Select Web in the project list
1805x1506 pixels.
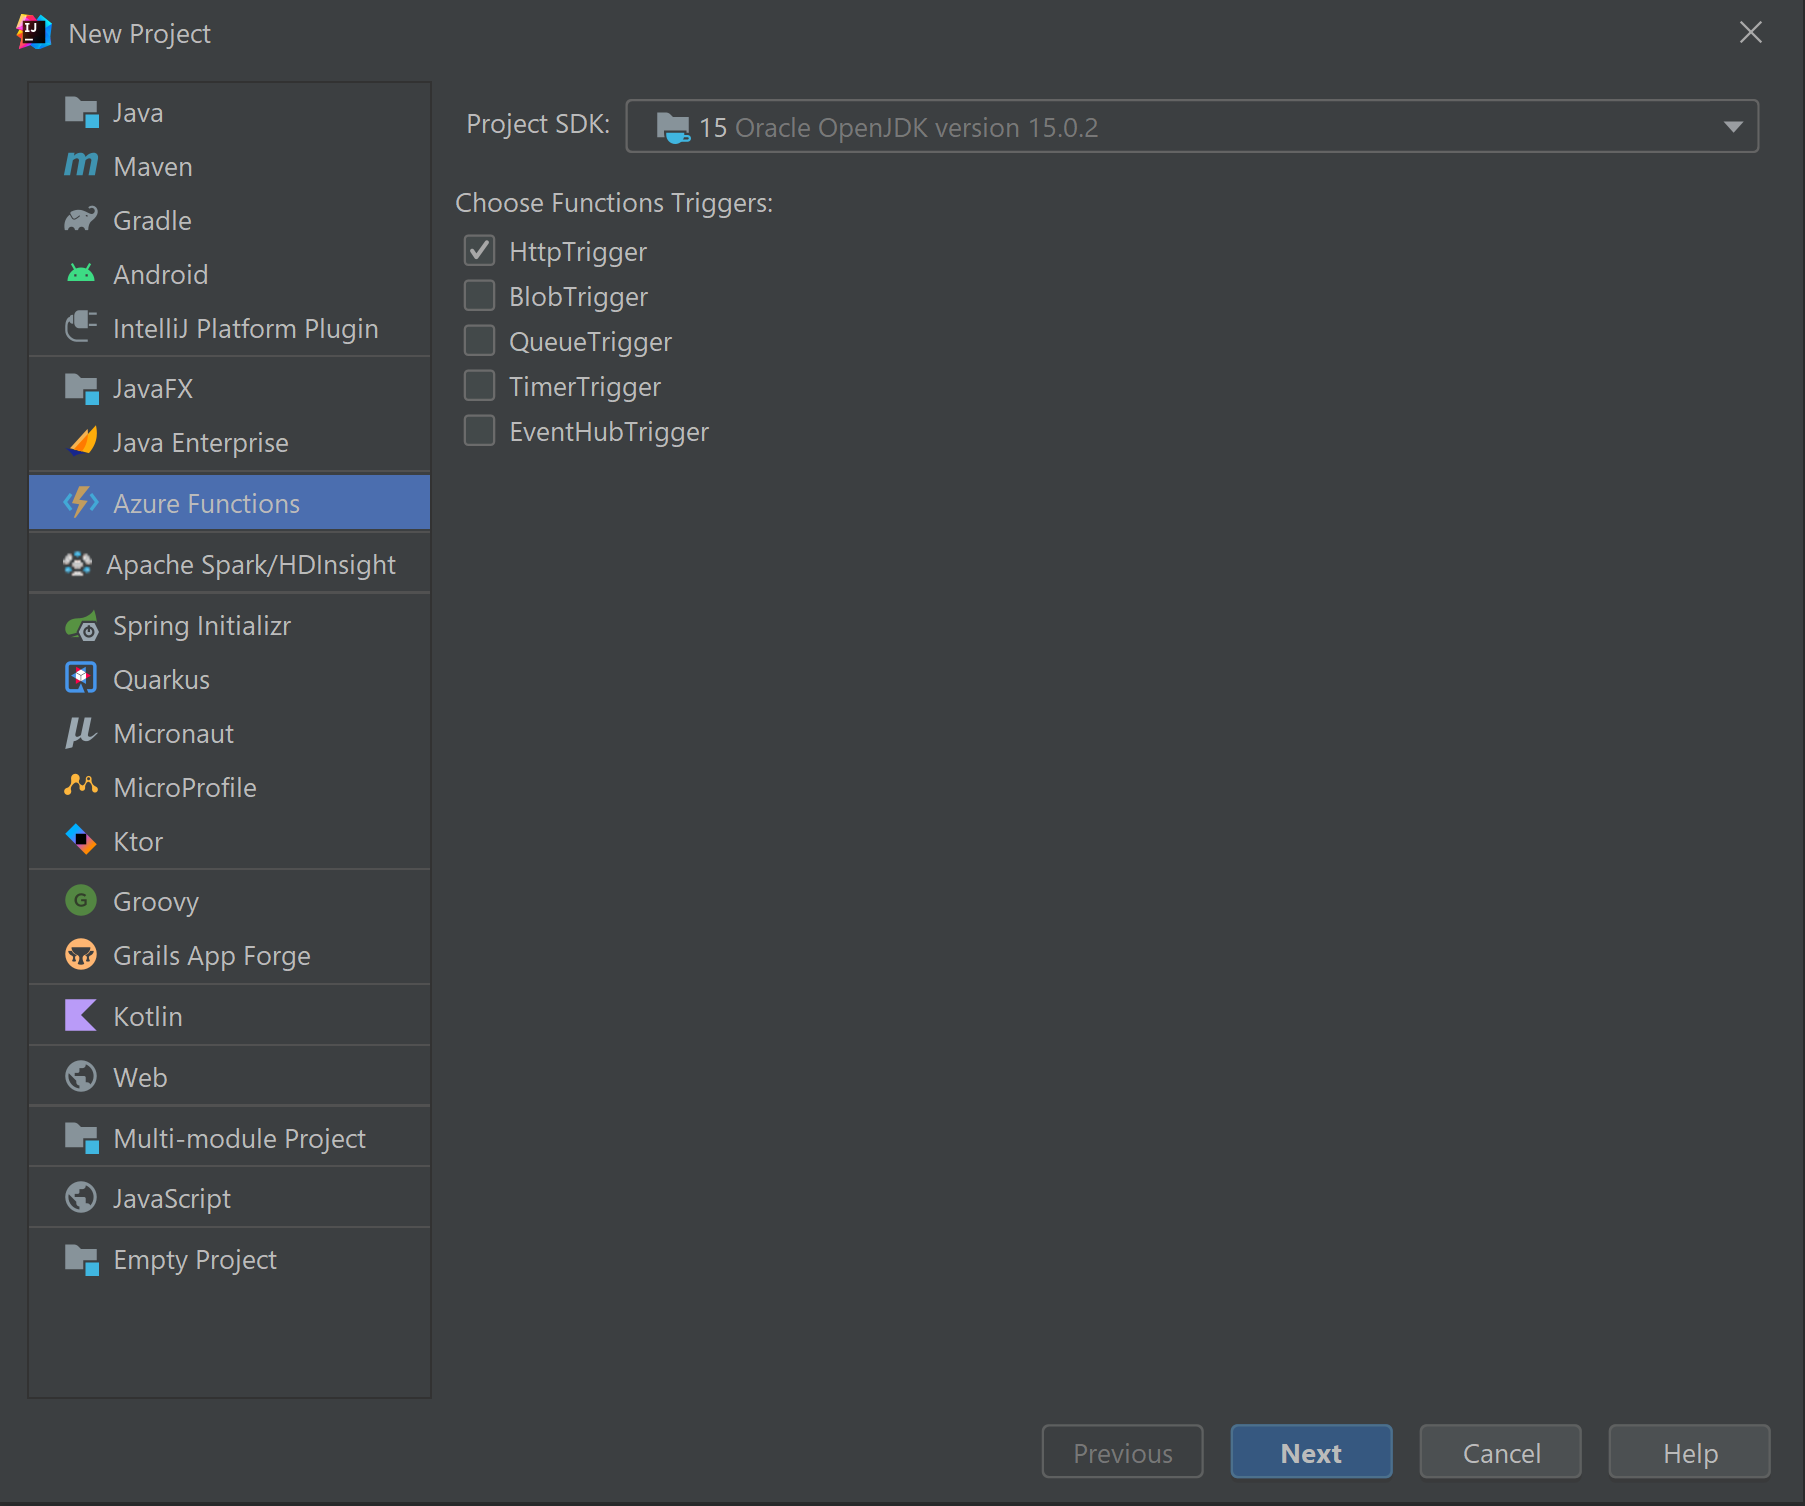[230, 1077]
